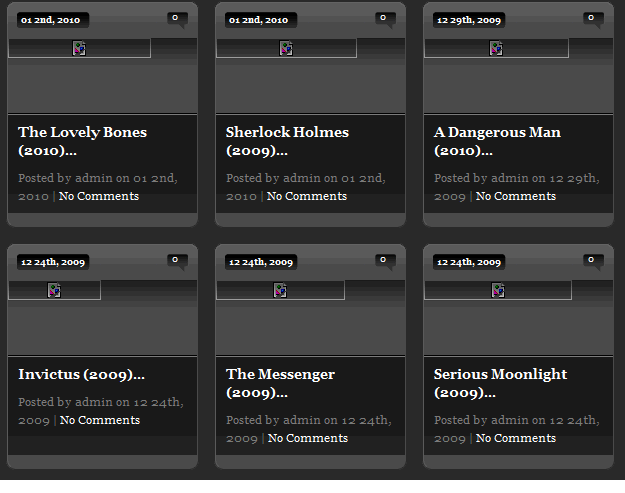Click date badge on Sherlock Holmes card
Viewport: 625px width, 493px height.
pos(261,20)
